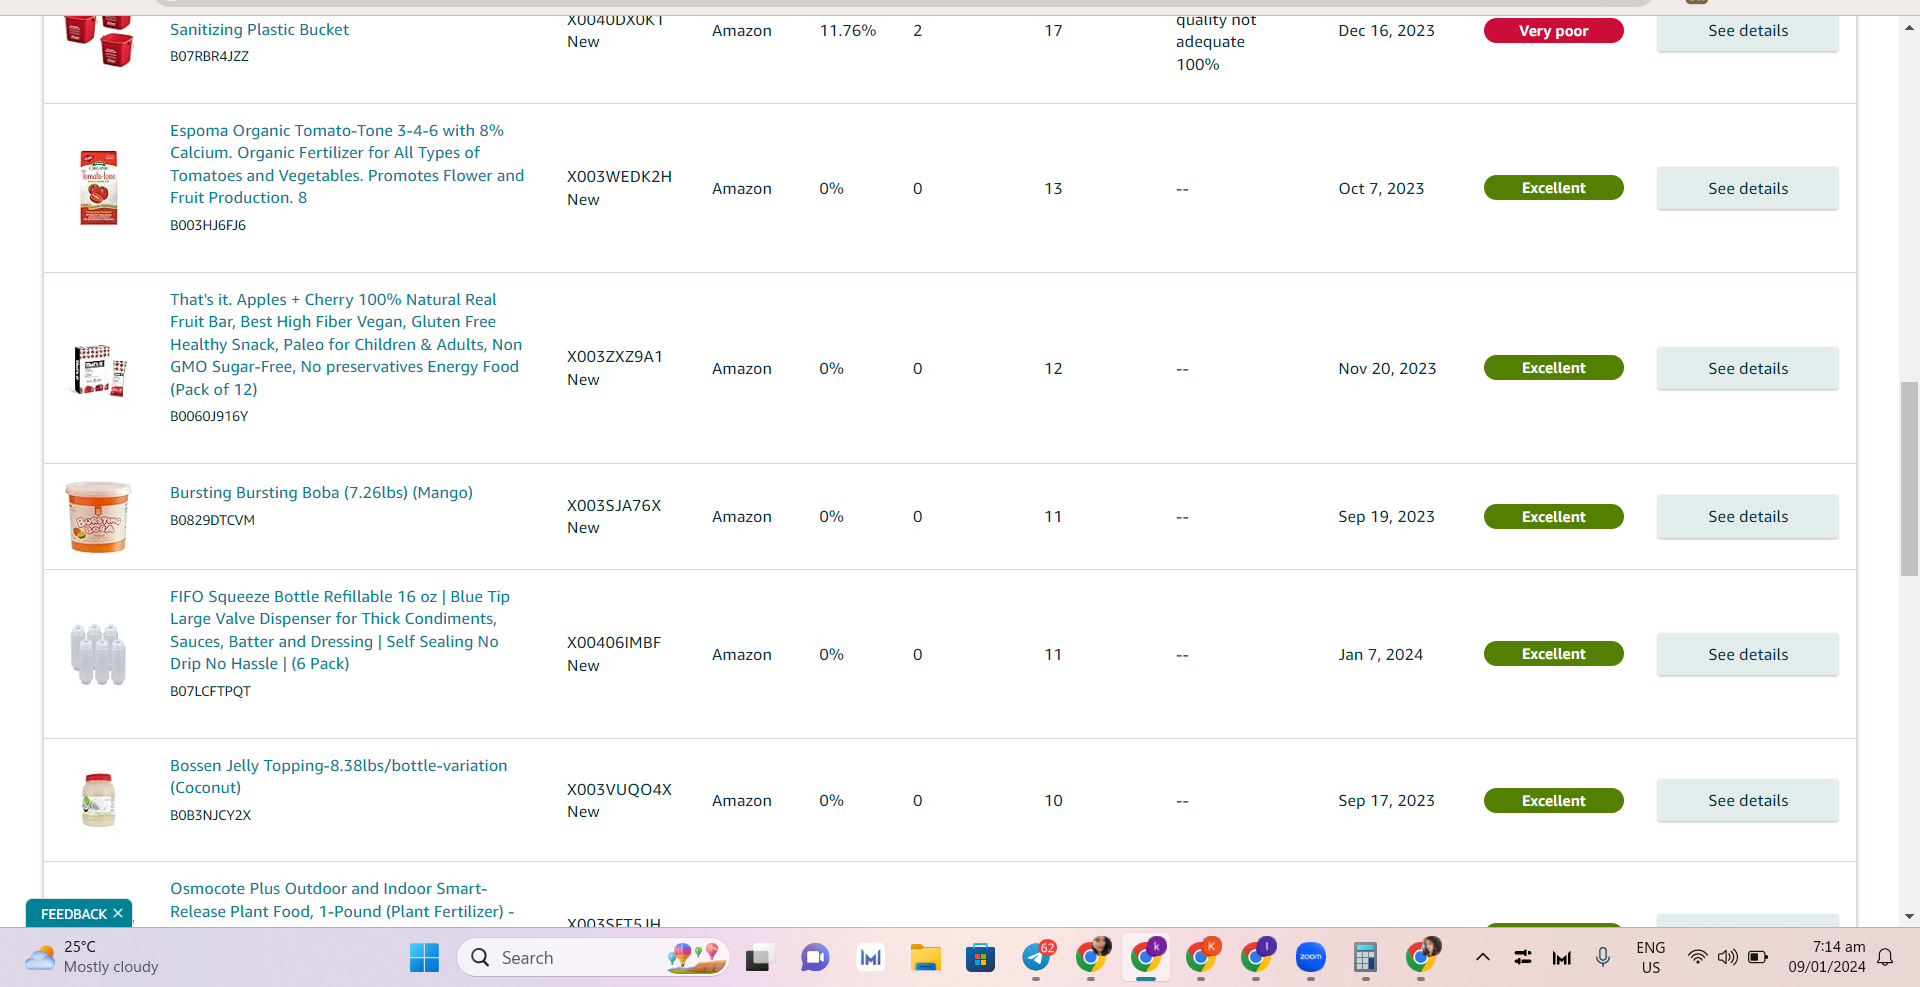Open Bursting Boba Mango product link
The width and height of the screenshot is (1920, 987).
[x=321, y=492]
